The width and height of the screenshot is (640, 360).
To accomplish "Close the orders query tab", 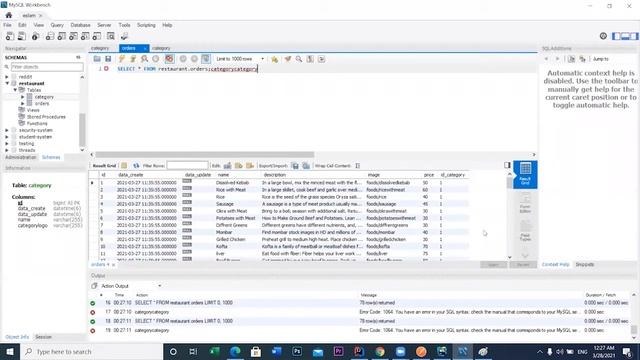I will [x=145, y=49].
